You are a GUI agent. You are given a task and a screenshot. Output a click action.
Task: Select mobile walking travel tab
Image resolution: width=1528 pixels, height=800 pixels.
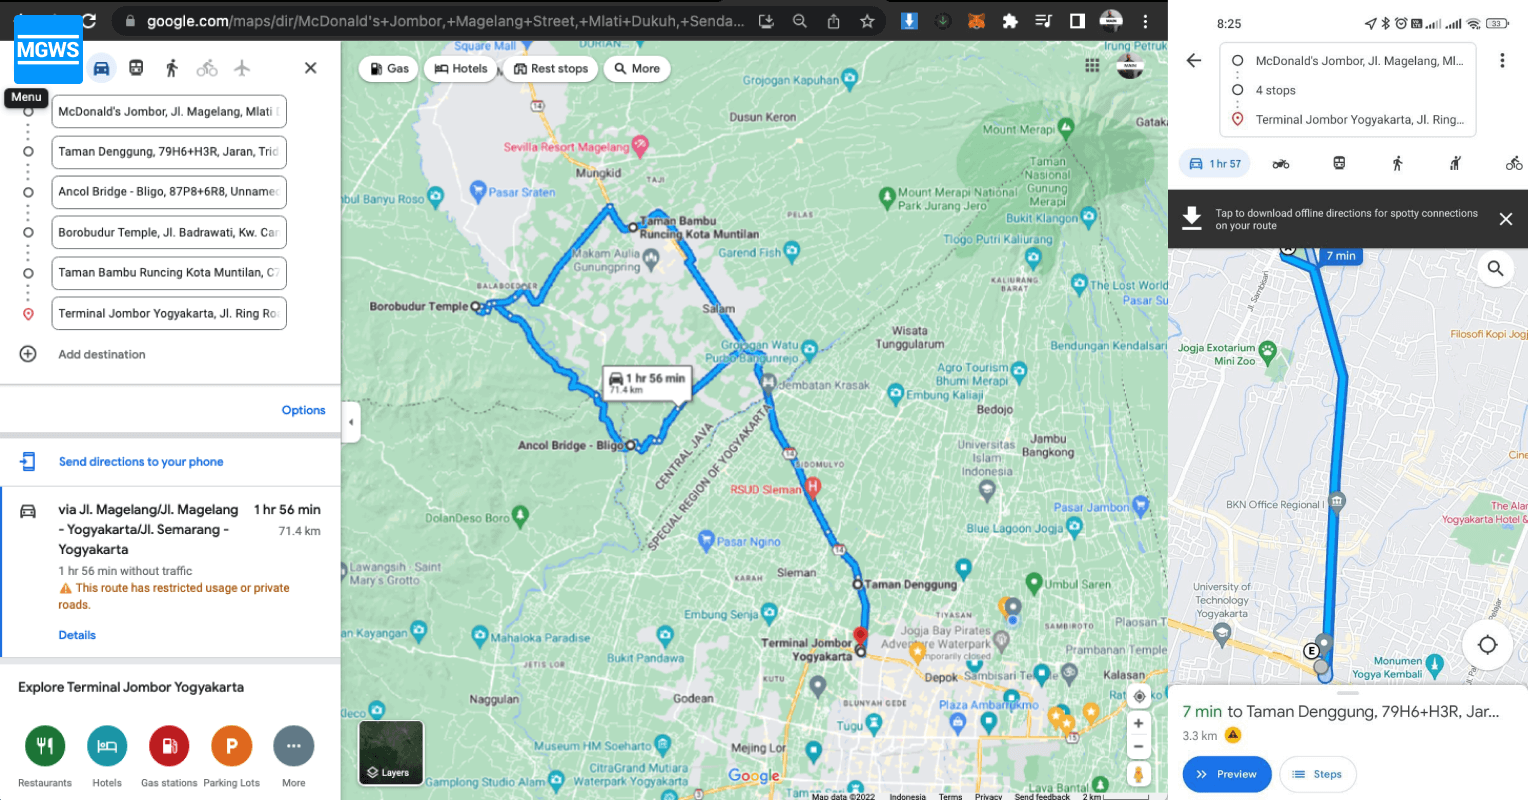click(1397, 164)
